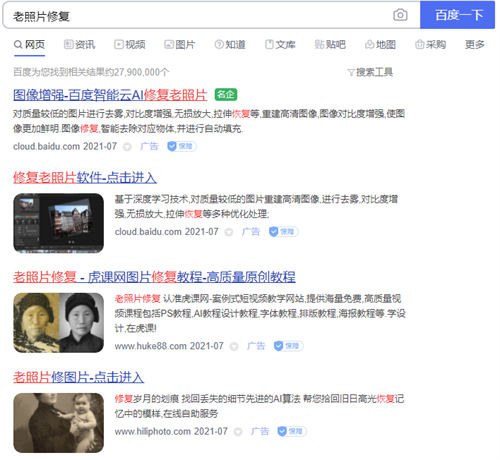Click the camera image-search icon
This screenshot has width=500, height=460.
(400, 15)
